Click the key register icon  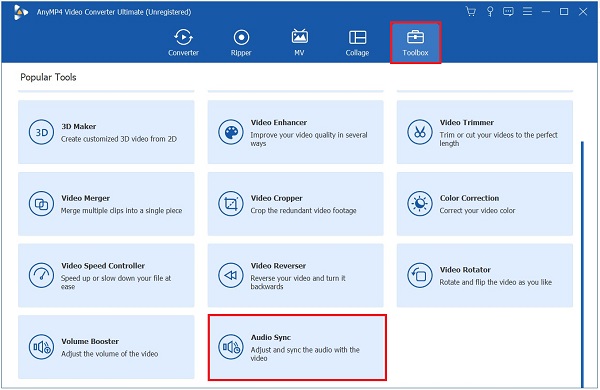pyautogui.click(x=490, y=11)
